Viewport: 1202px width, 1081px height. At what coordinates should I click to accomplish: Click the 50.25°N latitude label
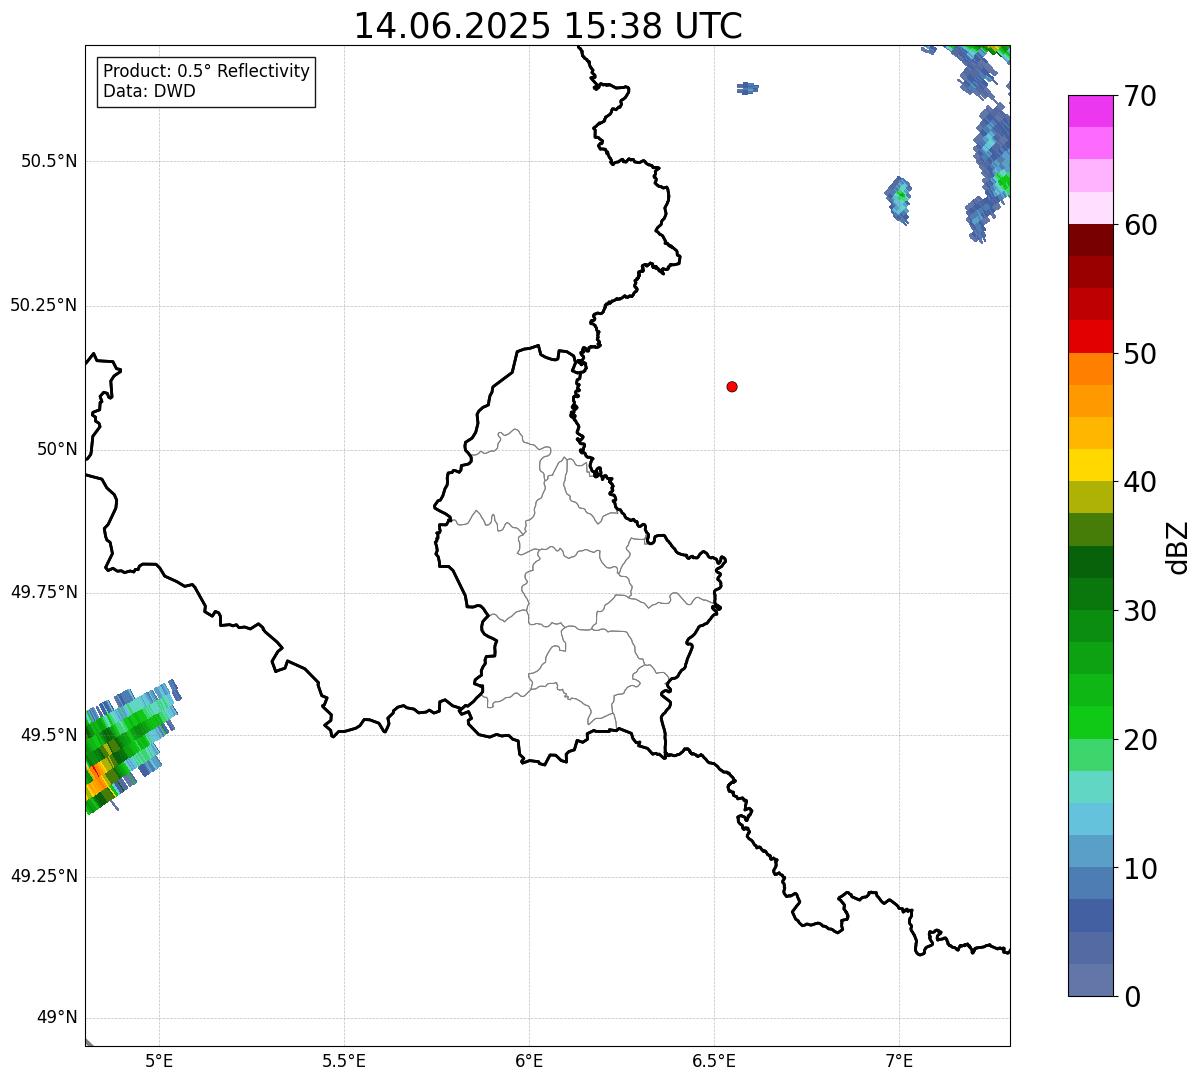pos(44,305)
